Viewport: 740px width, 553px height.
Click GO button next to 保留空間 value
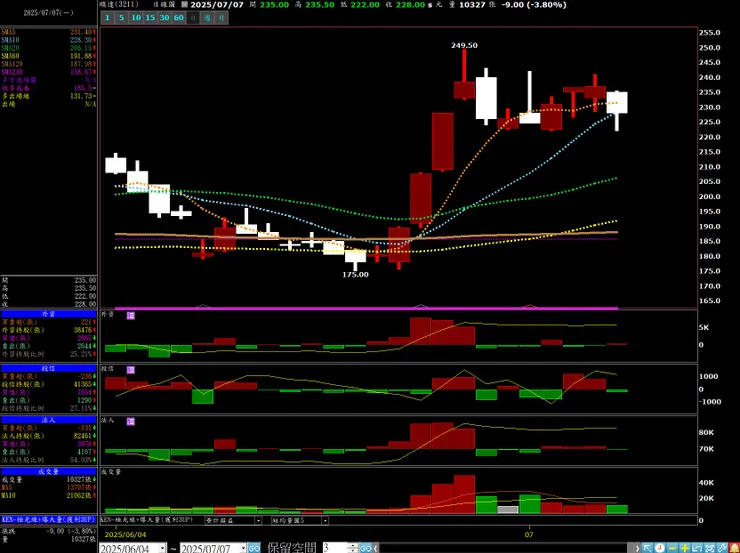pyautogui.click(x=365, y=548)
